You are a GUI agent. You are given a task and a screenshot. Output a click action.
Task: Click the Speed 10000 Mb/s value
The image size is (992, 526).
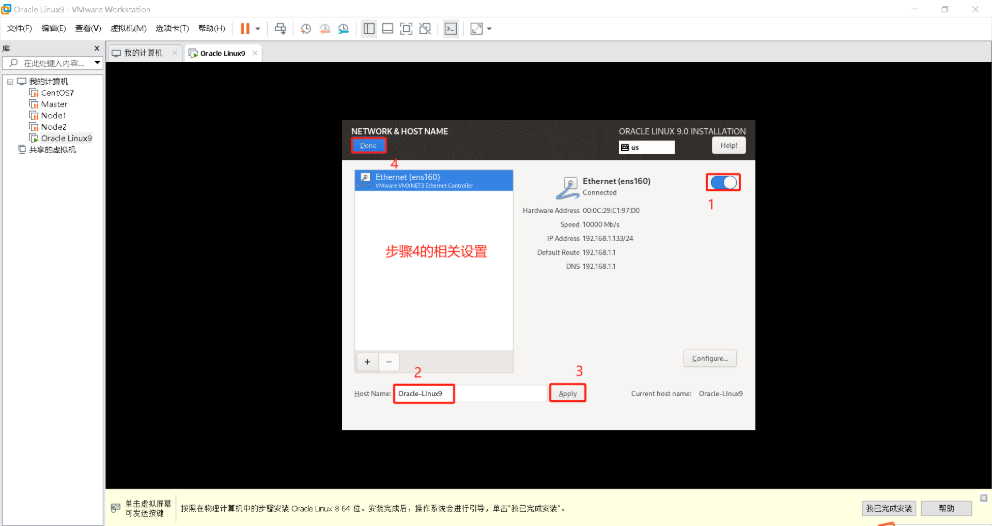pos(600,225)
